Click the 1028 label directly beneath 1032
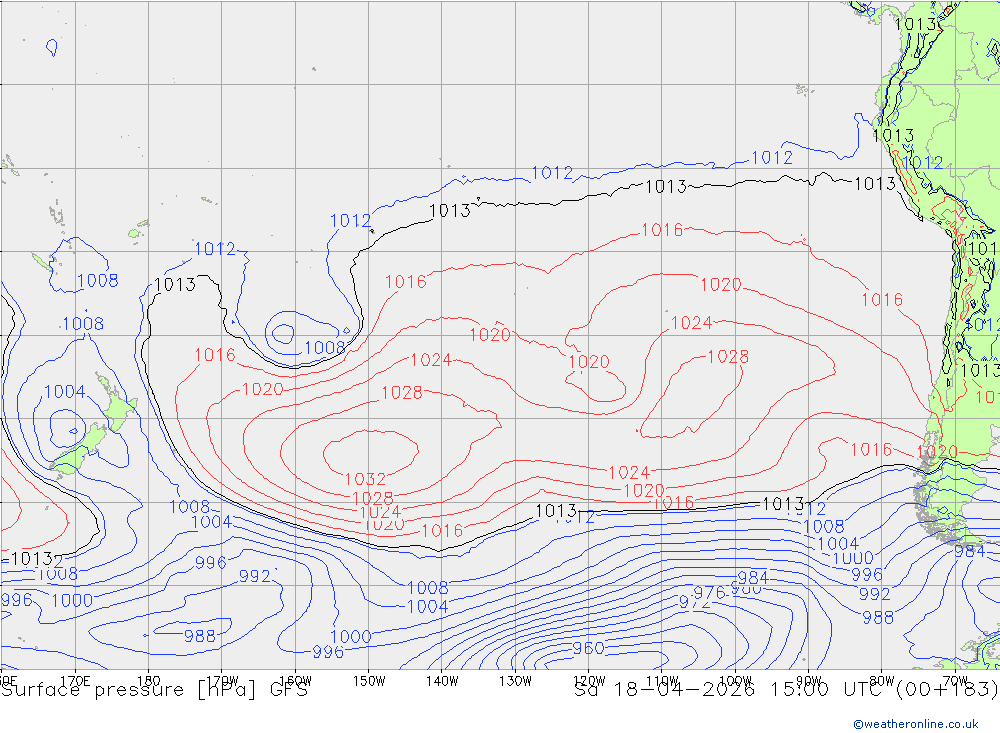The height and width of the screenshot is (733, 1000). pyautogui.click(x=372, y=498)
